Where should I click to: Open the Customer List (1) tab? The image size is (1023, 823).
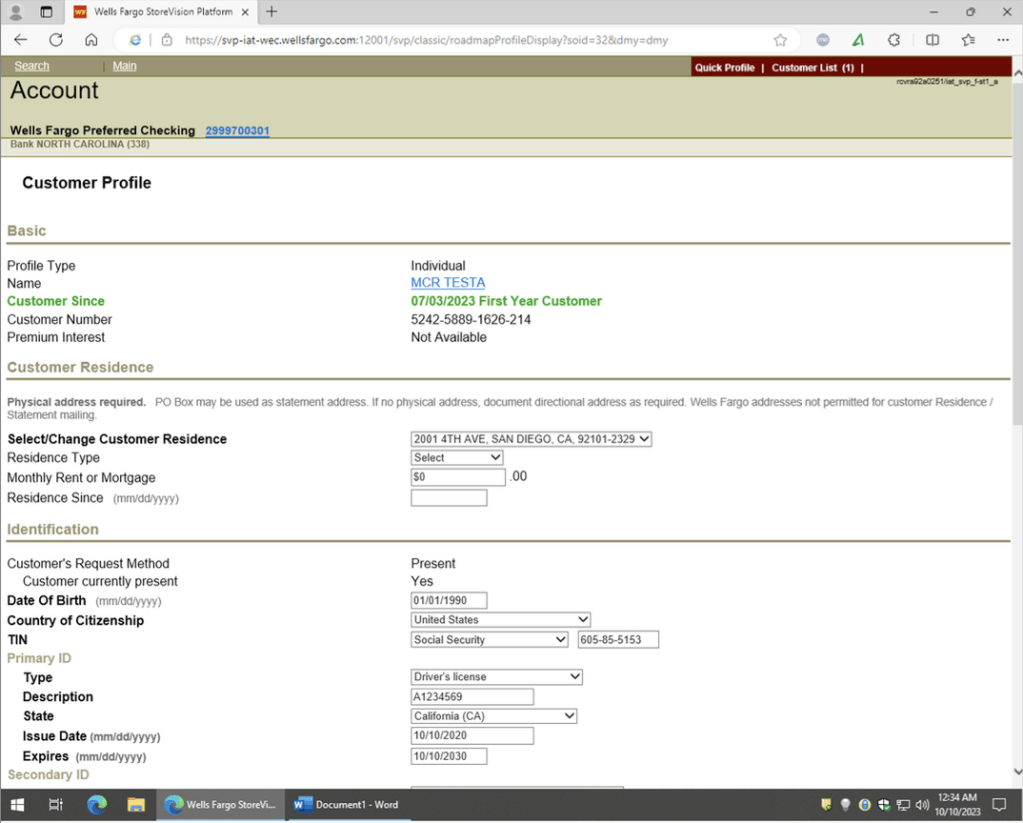[x=812, y=68]
